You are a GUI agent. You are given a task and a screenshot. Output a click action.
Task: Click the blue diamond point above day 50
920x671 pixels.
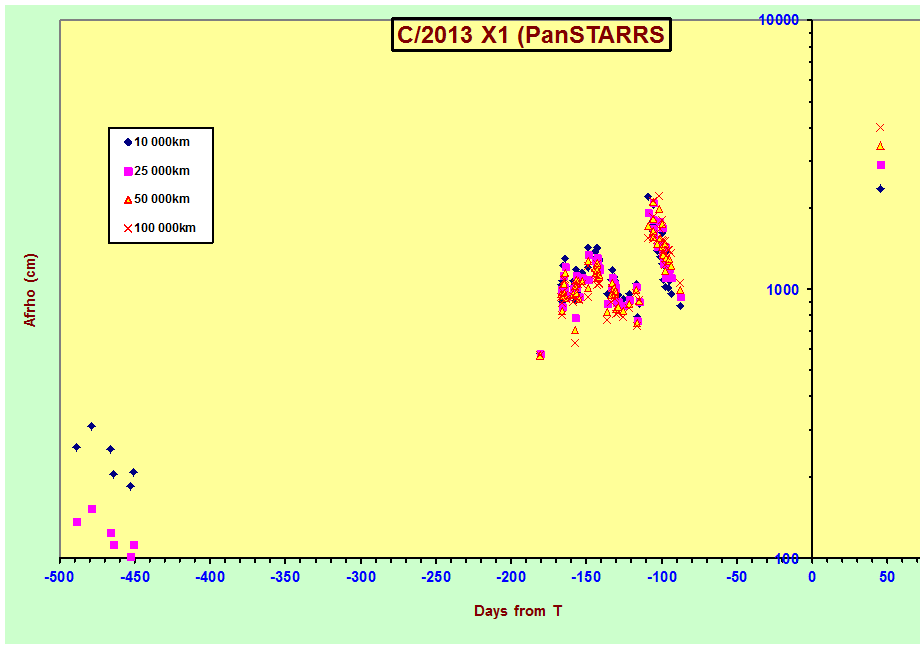click(880, 189)
